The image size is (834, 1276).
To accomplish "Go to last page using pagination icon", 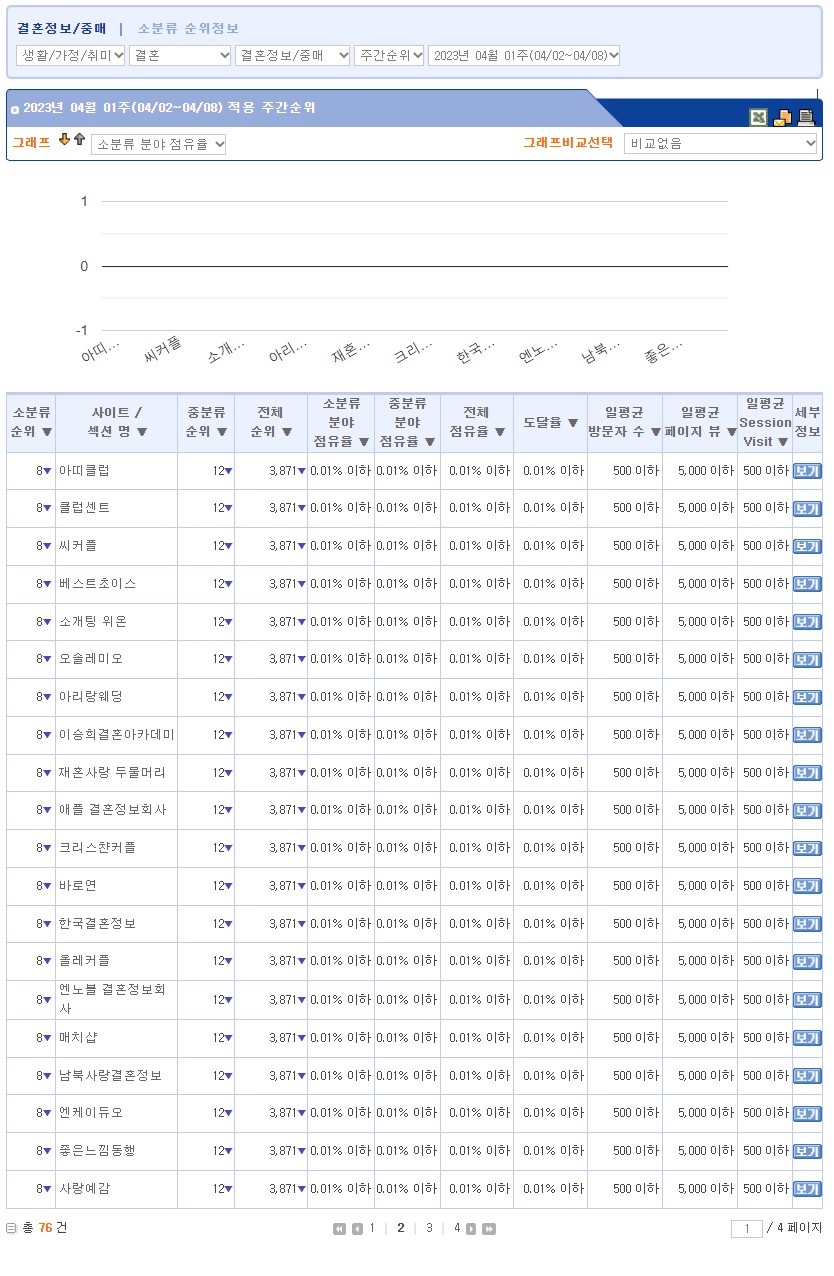I will [x=489, y=1229].
